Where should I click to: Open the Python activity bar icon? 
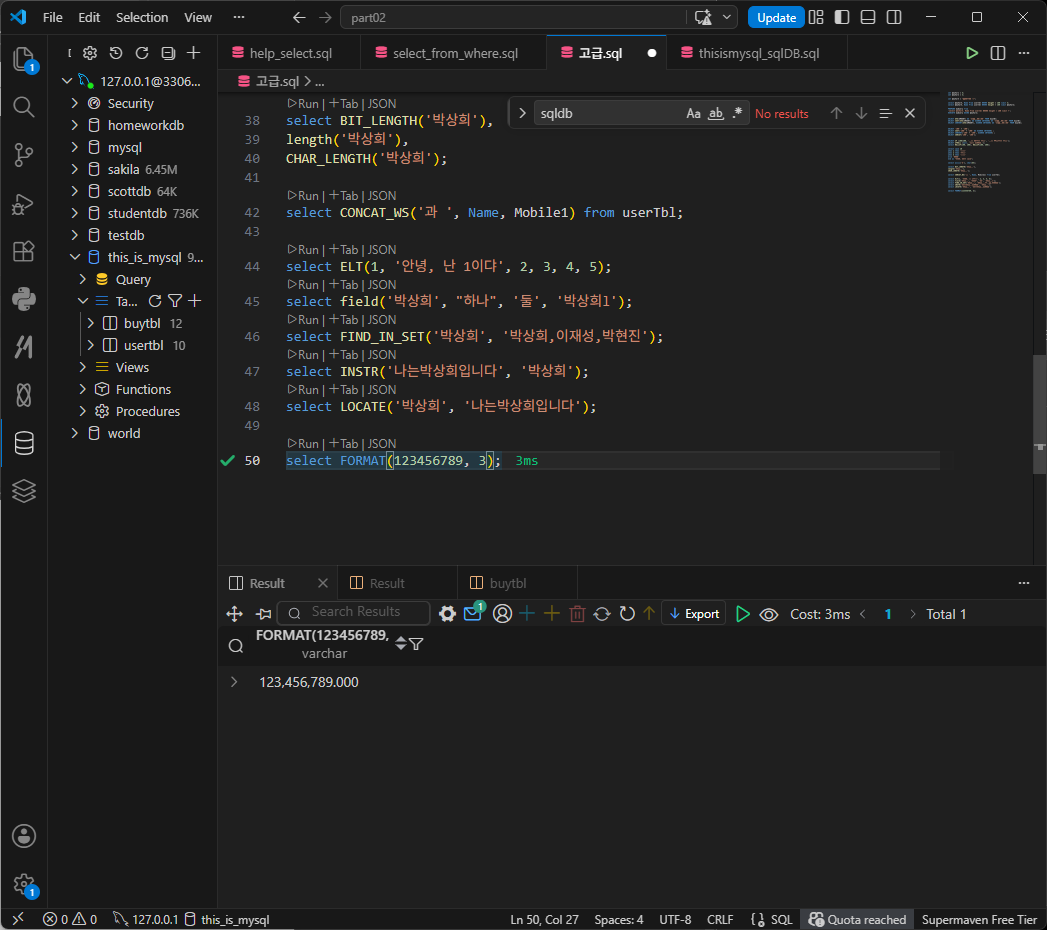pos(24,299)
